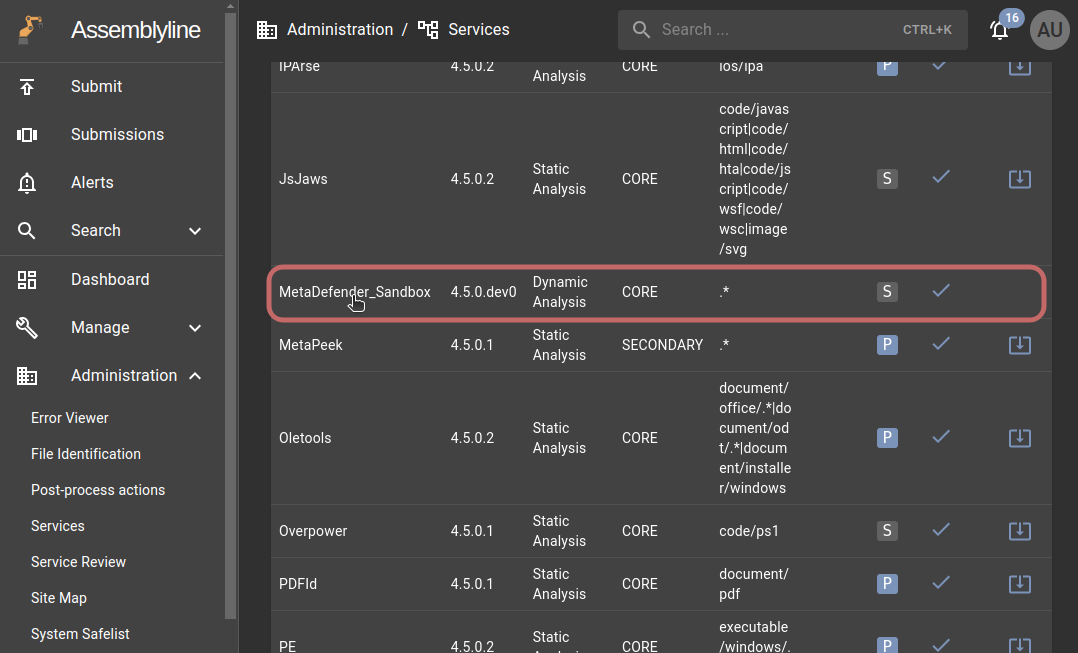Viewport: 1078px width, 653px height.
Task: Click the update icon for PDFId
Action: point(1020,584)
